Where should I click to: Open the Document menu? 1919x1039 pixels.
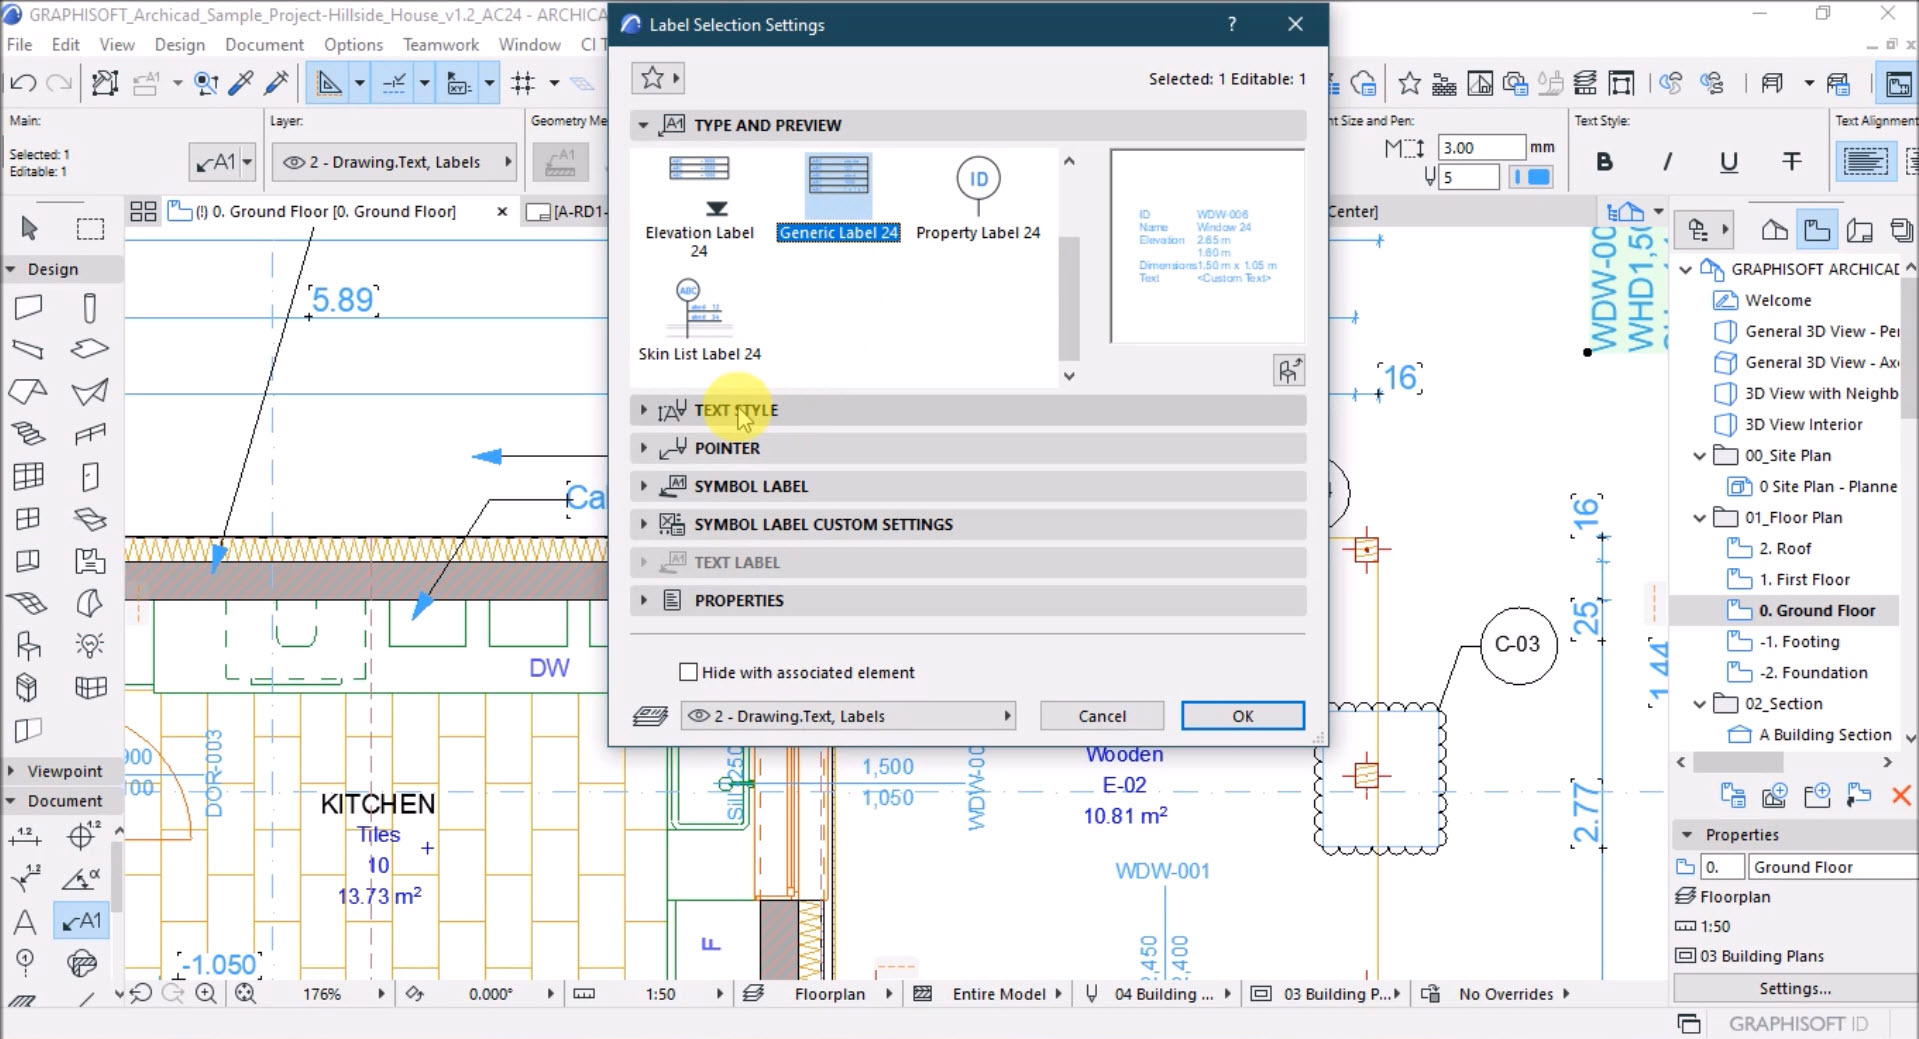point(264,45)
